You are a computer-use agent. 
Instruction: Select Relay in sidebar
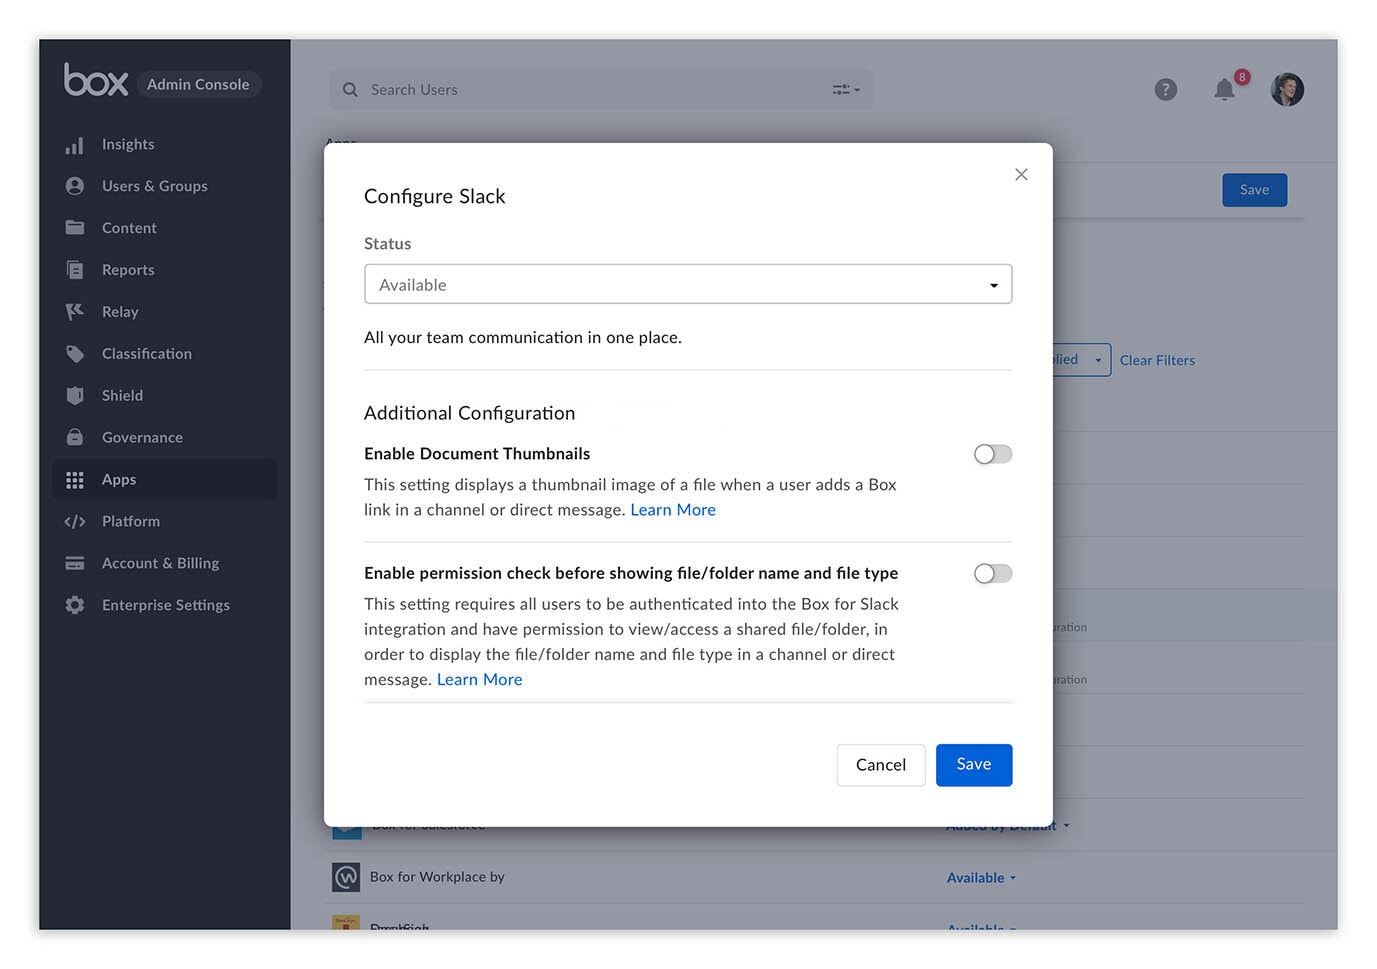click(120, 312)
